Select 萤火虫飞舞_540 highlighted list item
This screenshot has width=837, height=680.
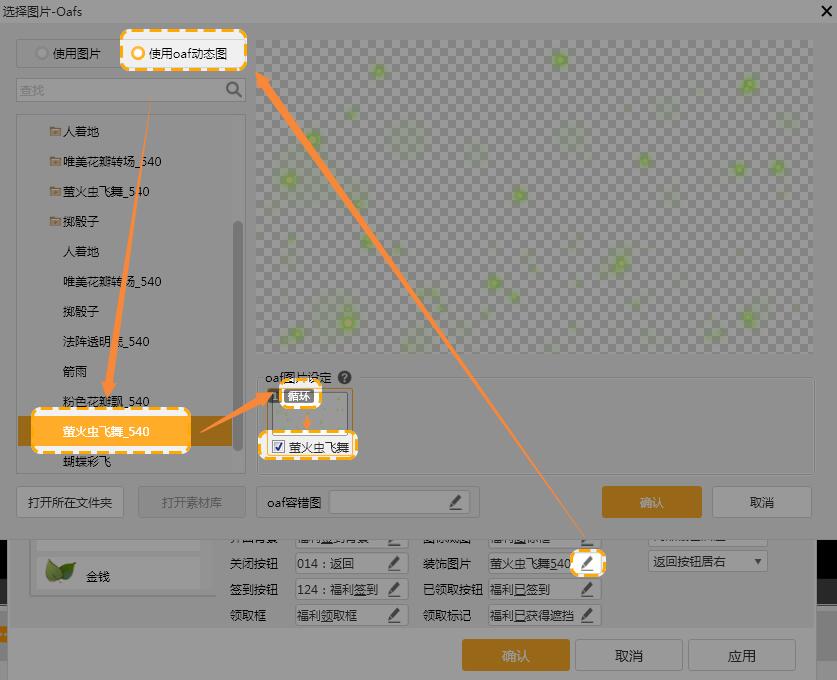[106, 432]
